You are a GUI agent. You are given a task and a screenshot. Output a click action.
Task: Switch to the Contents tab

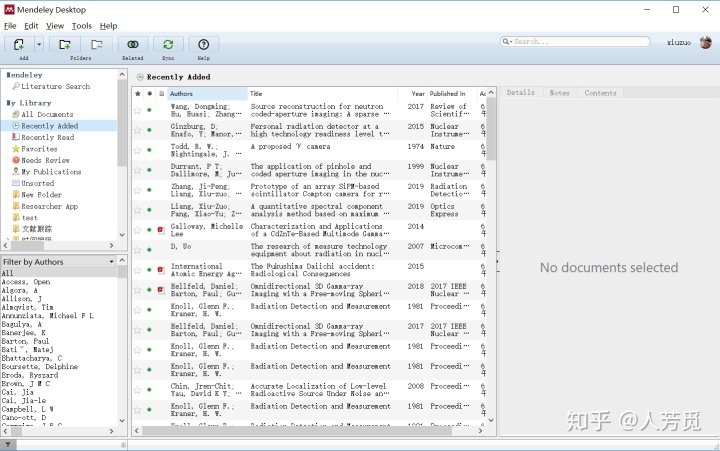[600, 93]
